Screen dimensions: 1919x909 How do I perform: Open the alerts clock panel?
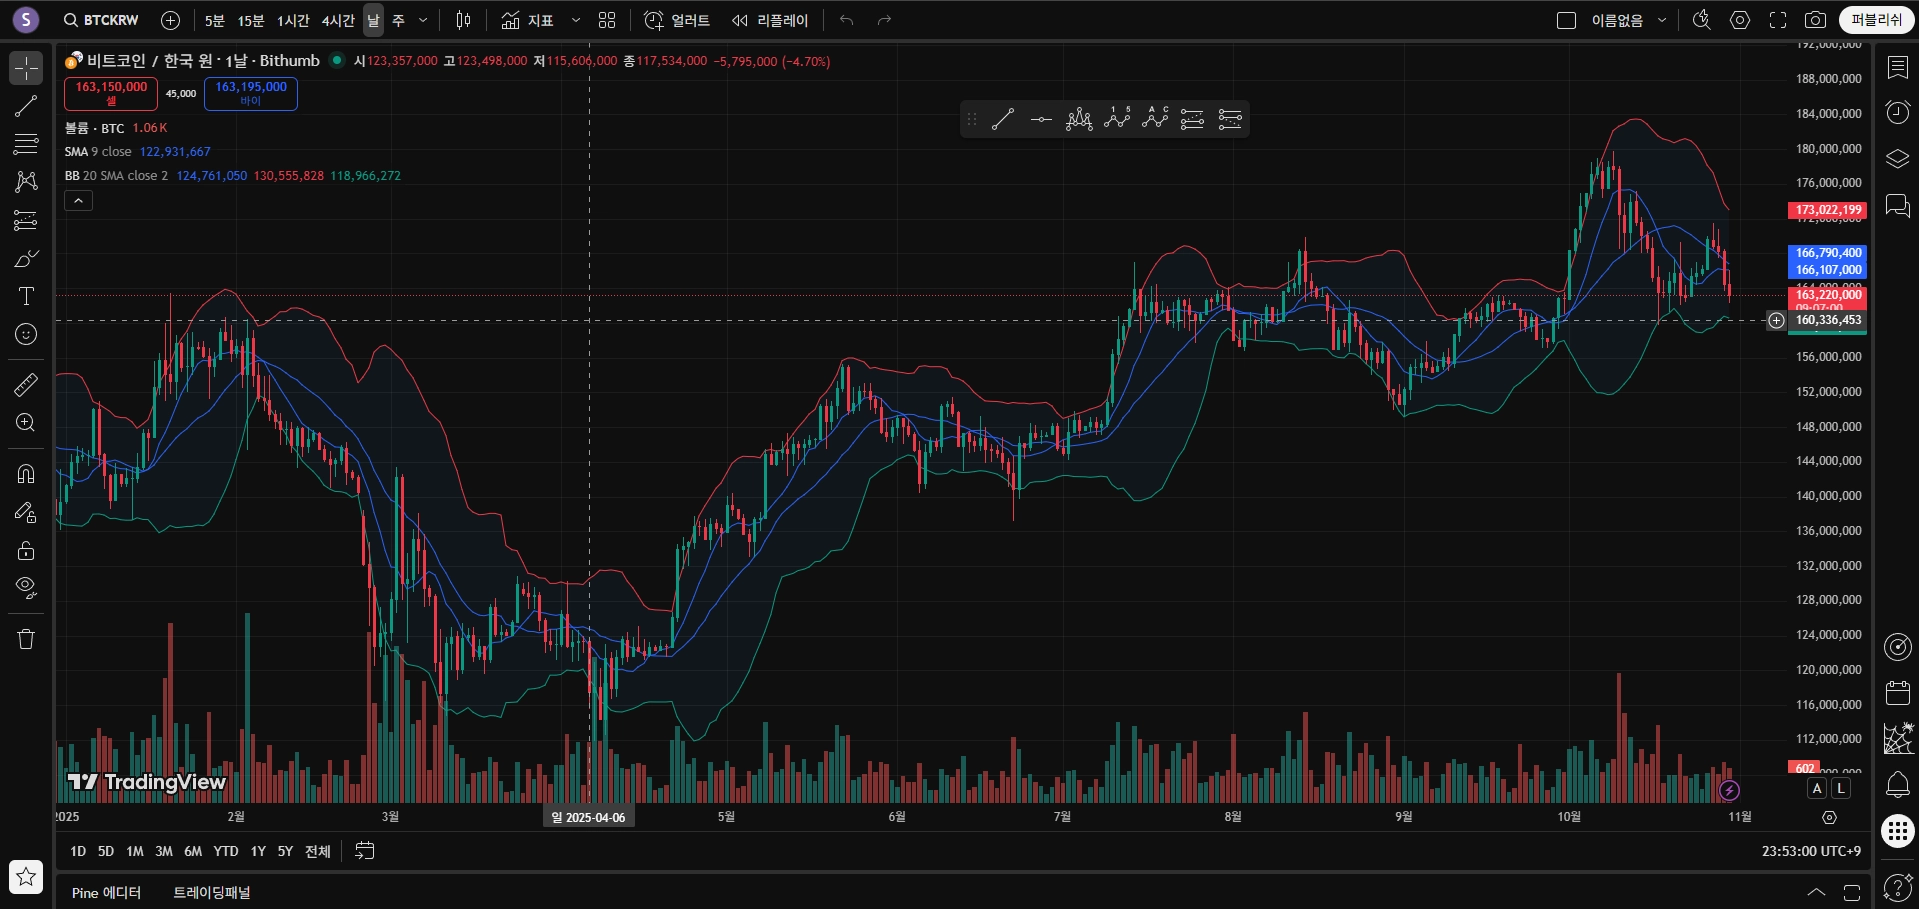[1897, 112]
